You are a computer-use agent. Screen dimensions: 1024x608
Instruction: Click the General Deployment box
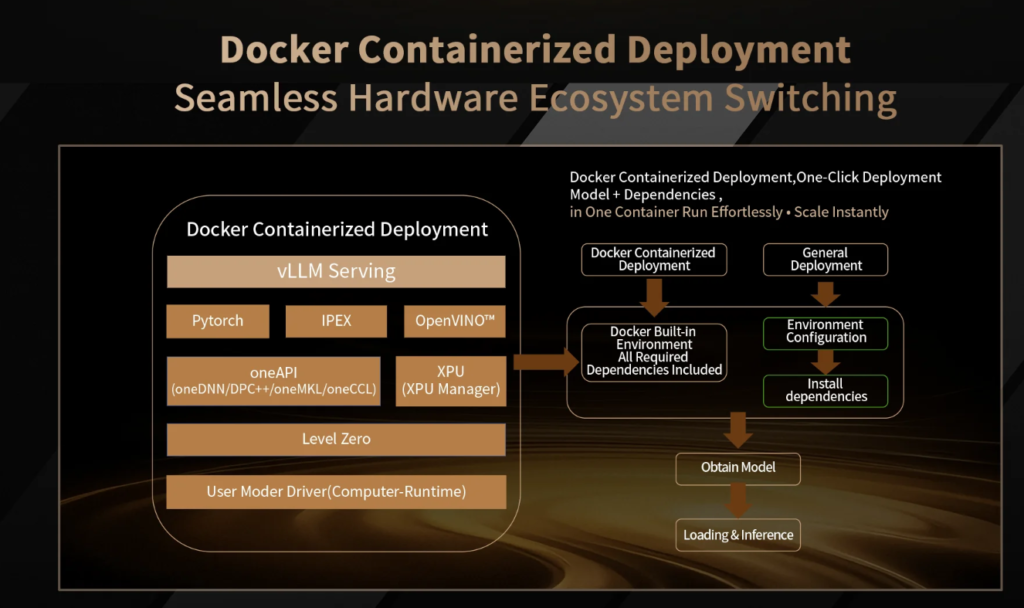tap(825, 259)
